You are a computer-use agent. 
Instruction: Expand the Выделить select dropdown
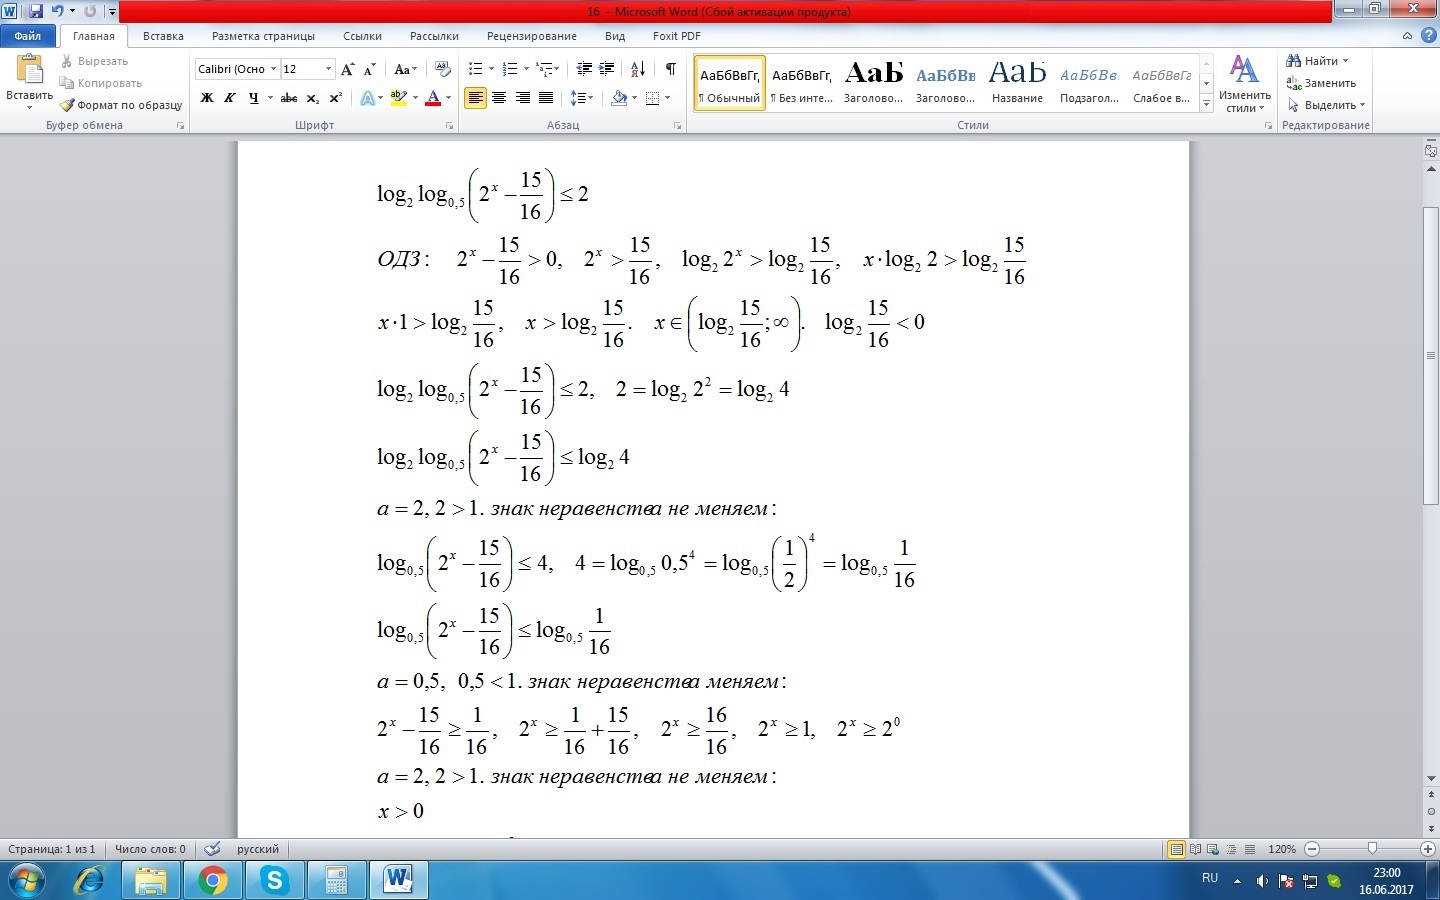pos(1326,105)
